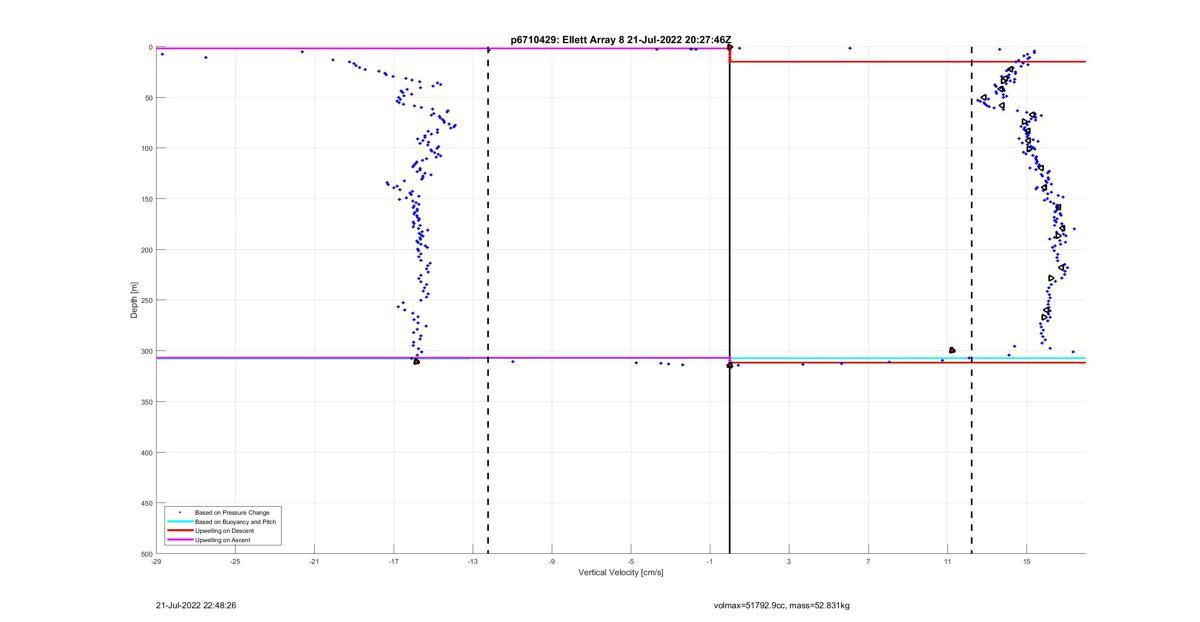The image size is (1200, 622).
Task: Click the y-axis tick label '250'
Action: (146, 300)
